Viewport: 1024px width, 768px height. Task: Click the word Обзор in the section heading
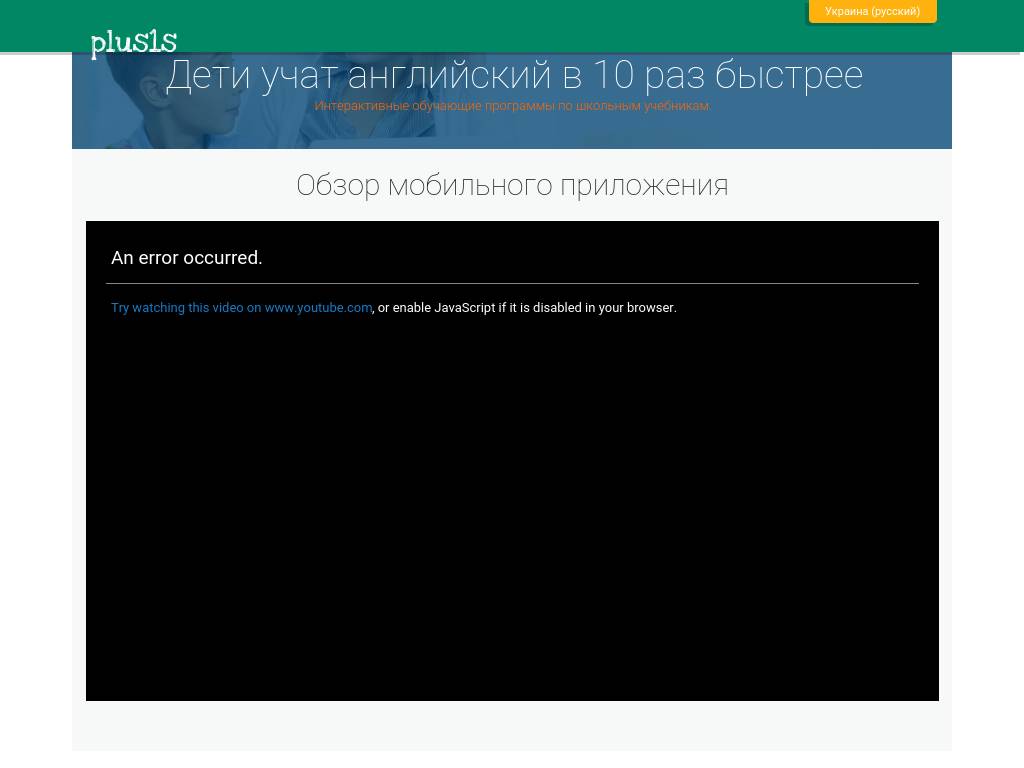338,185
